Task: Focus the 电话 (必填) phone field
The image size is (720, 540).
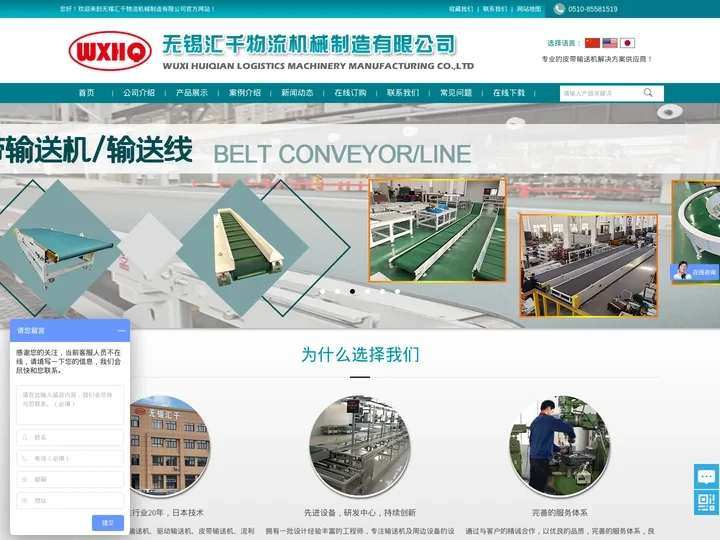Action: (x=70, y=458)
